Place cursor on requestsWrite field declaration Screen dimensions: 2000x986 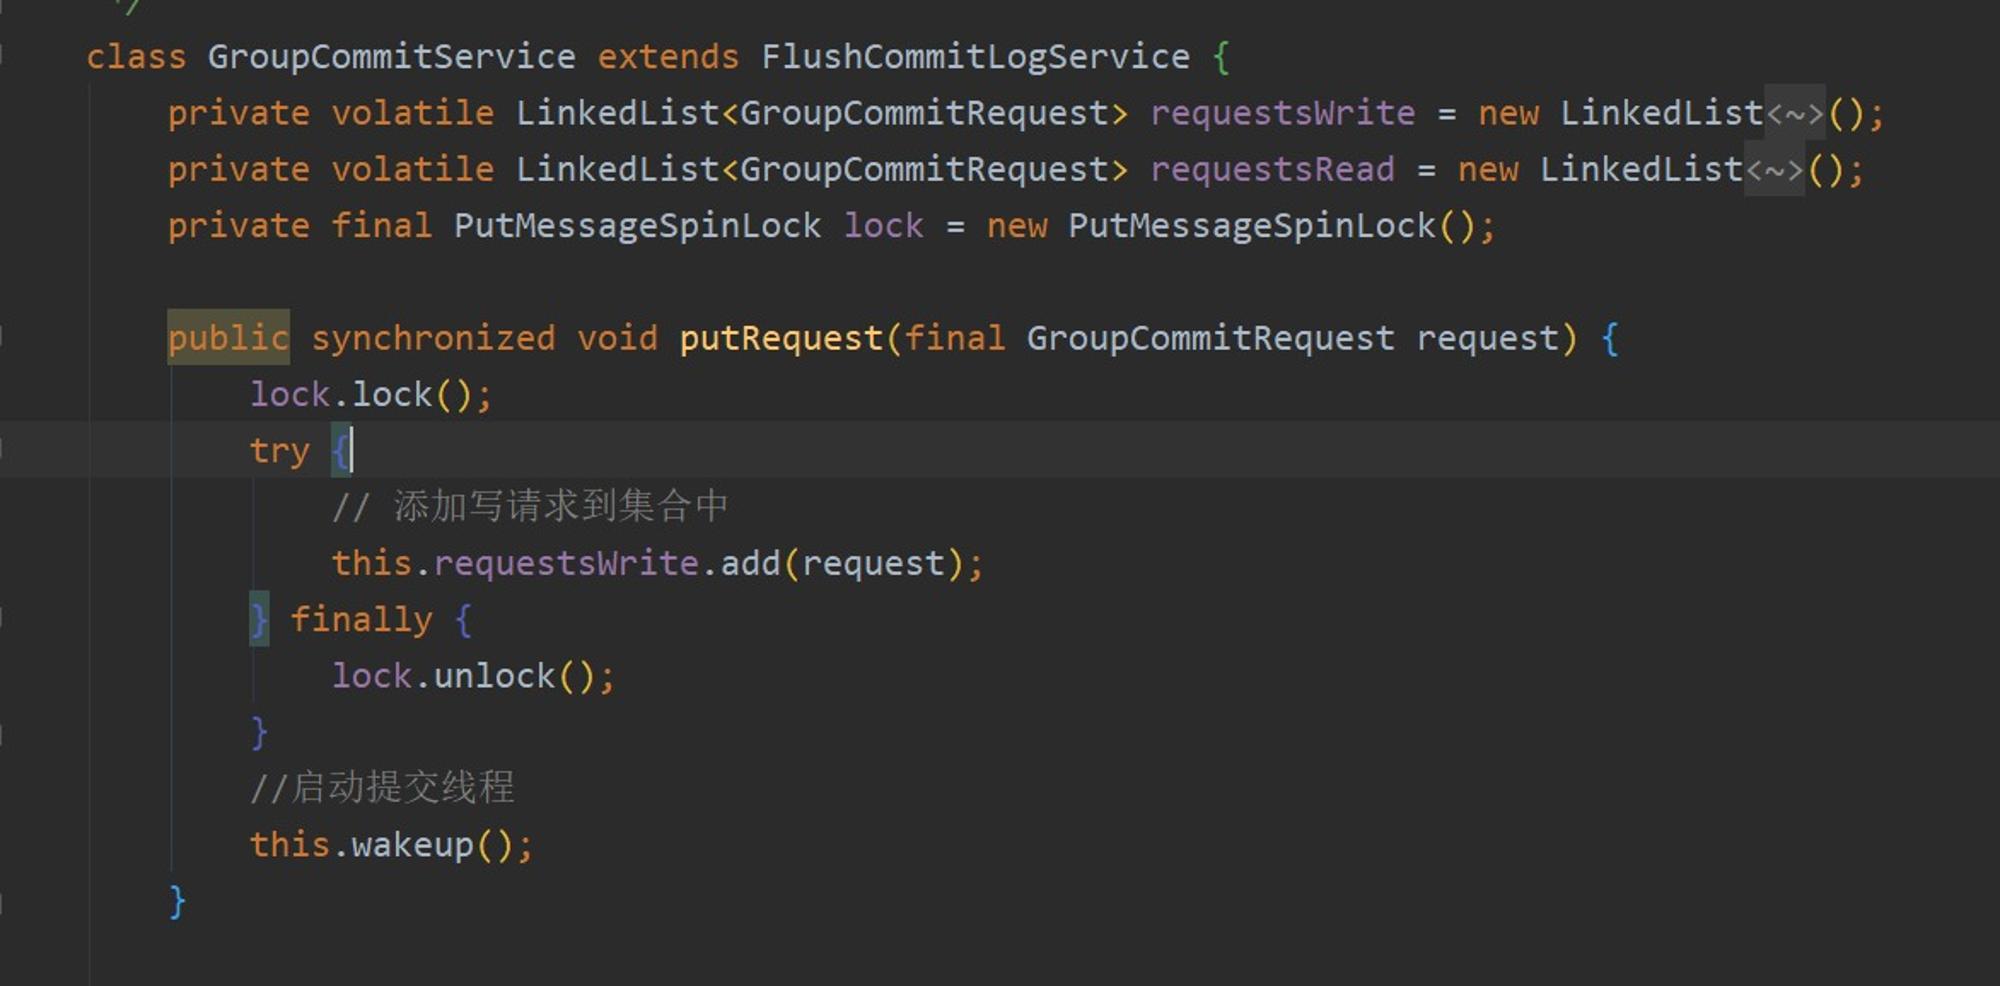point(1282,113)
